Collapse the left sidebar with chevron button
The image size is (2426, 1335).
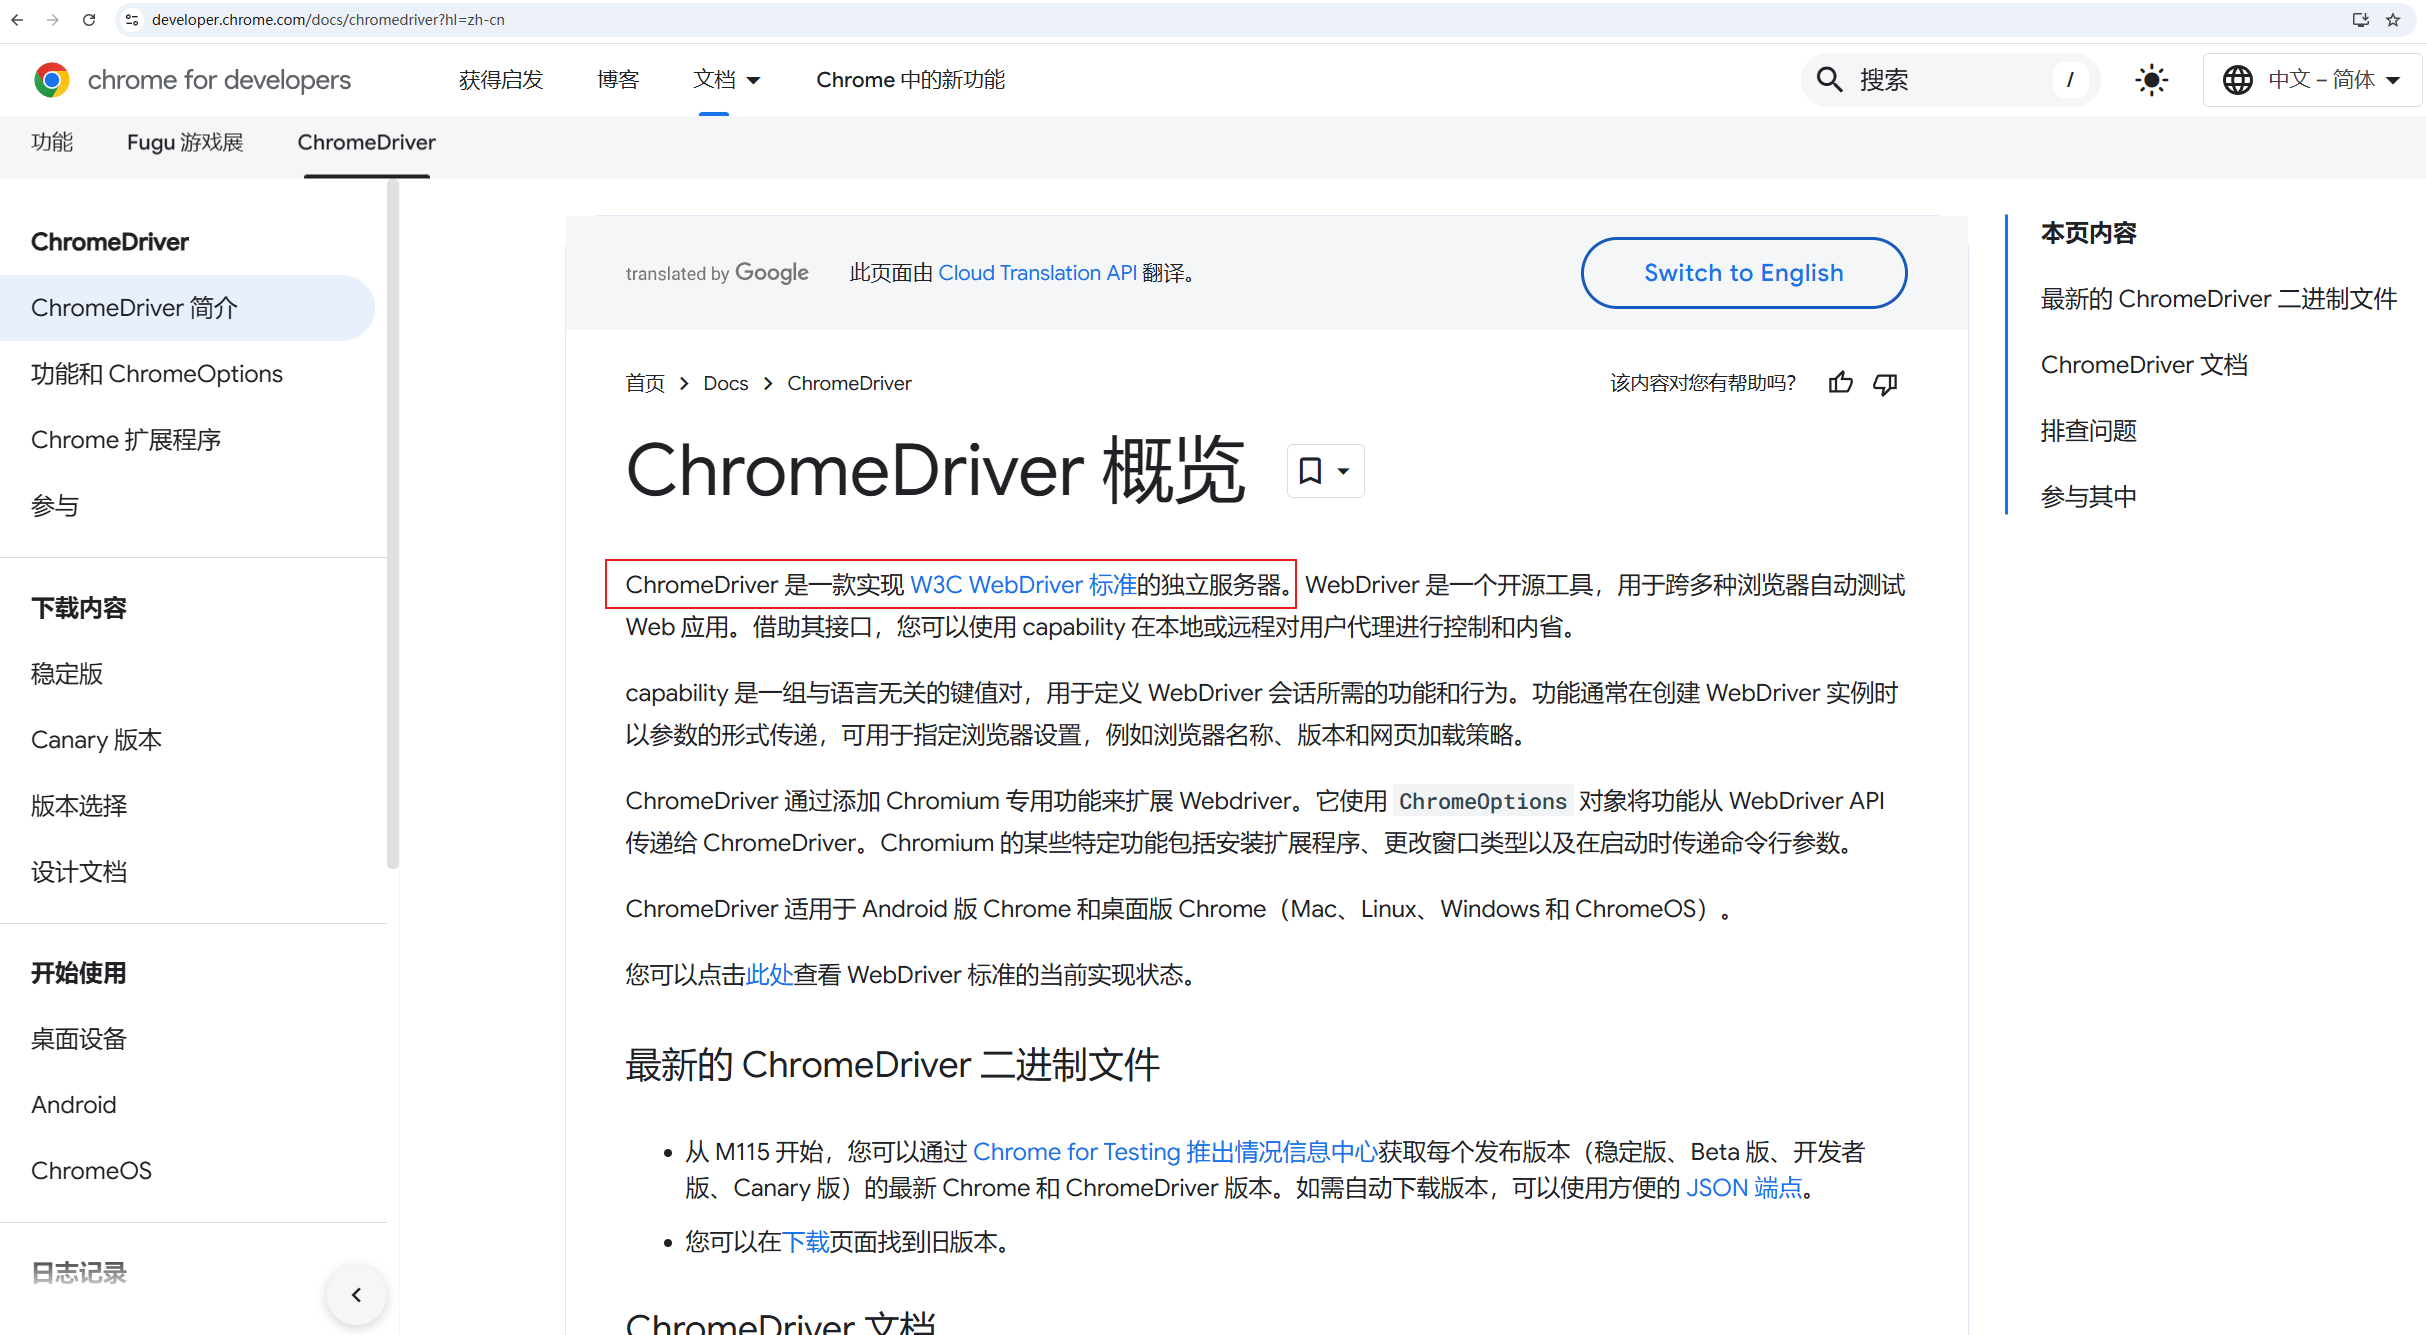(x=356, y=1295)
